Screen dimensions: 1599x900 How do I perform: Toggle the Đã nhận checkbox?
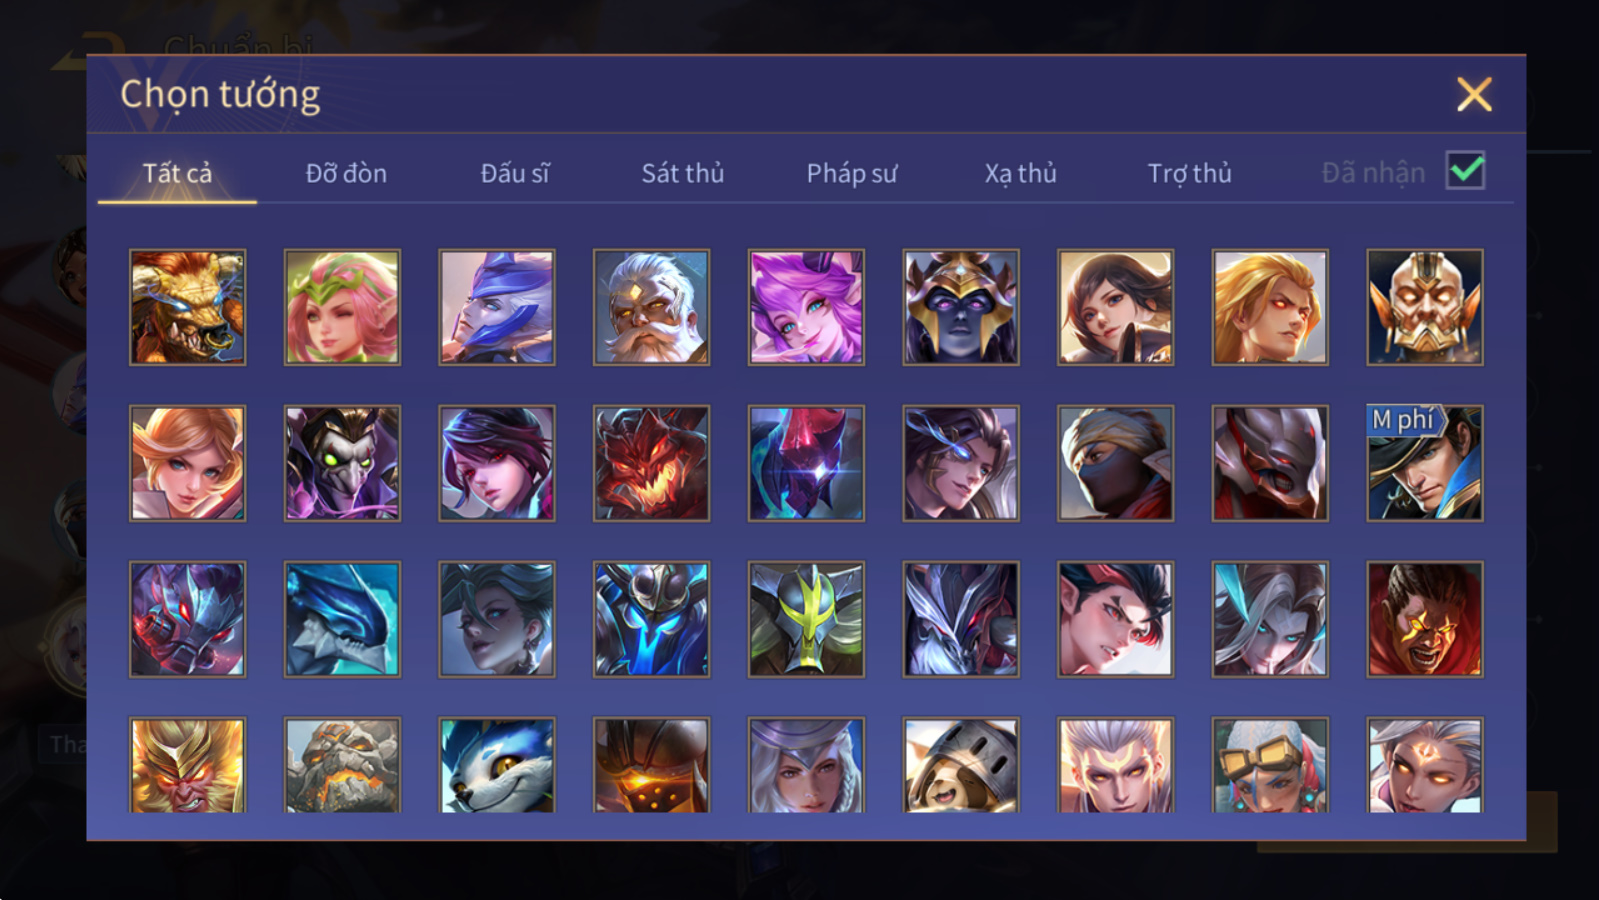(x=1466, y=171)
